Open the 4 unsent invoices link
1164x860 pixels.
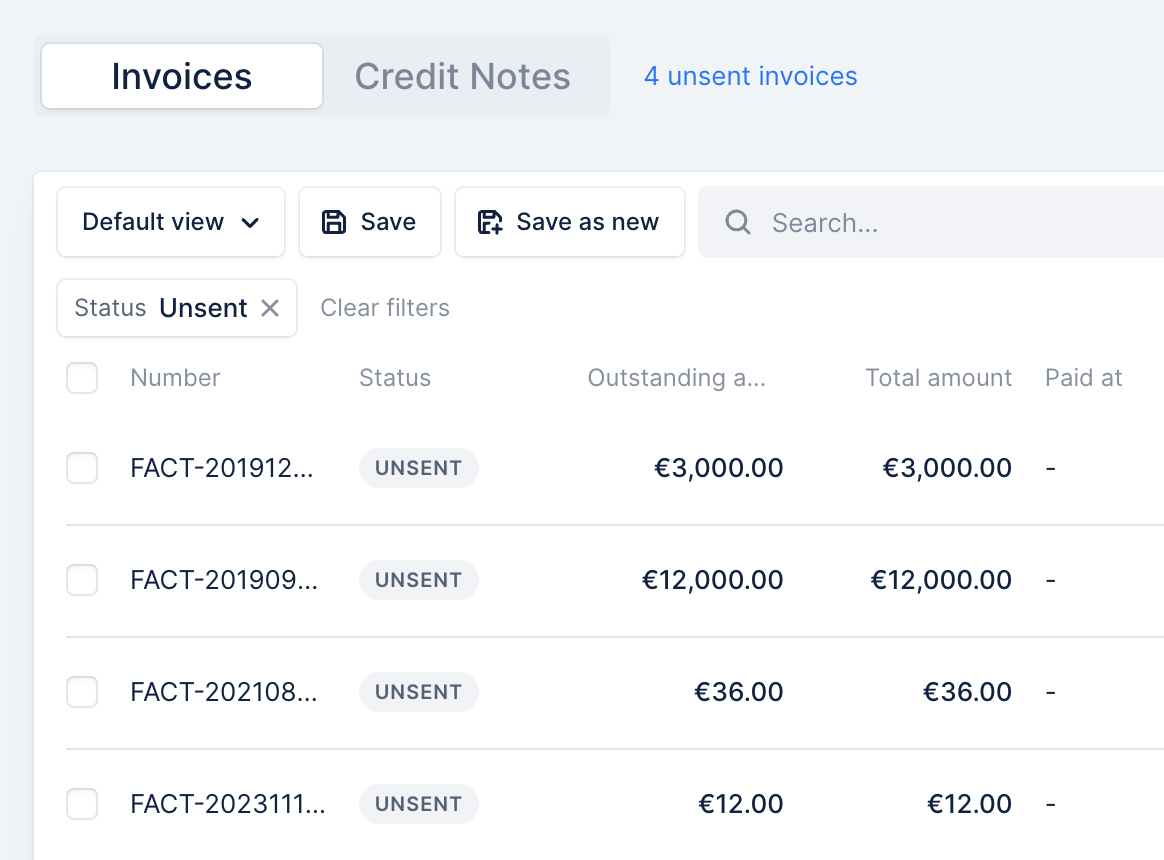[x=751, y=76]
